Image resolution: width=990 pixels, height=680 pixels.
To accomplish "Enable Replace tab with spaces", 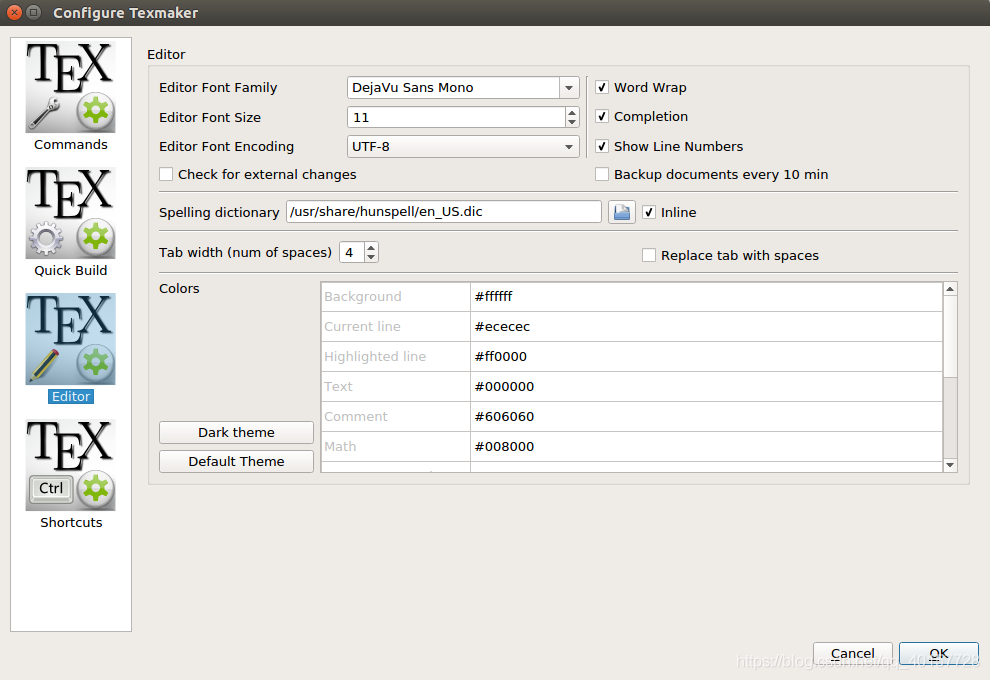I will (648, 255).
